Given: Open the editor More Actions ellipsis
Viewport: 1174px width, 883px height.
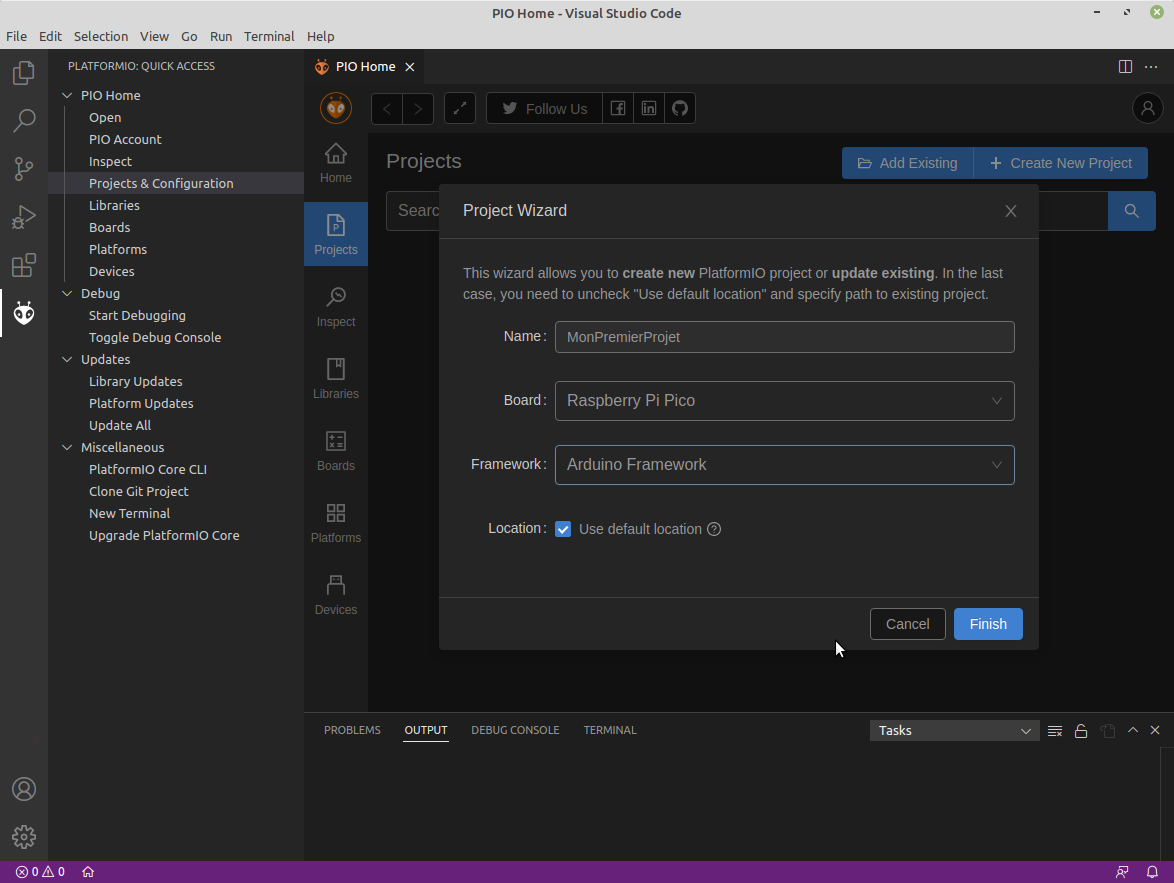Looking at the screenshot, I should [x=1151, y=67].
